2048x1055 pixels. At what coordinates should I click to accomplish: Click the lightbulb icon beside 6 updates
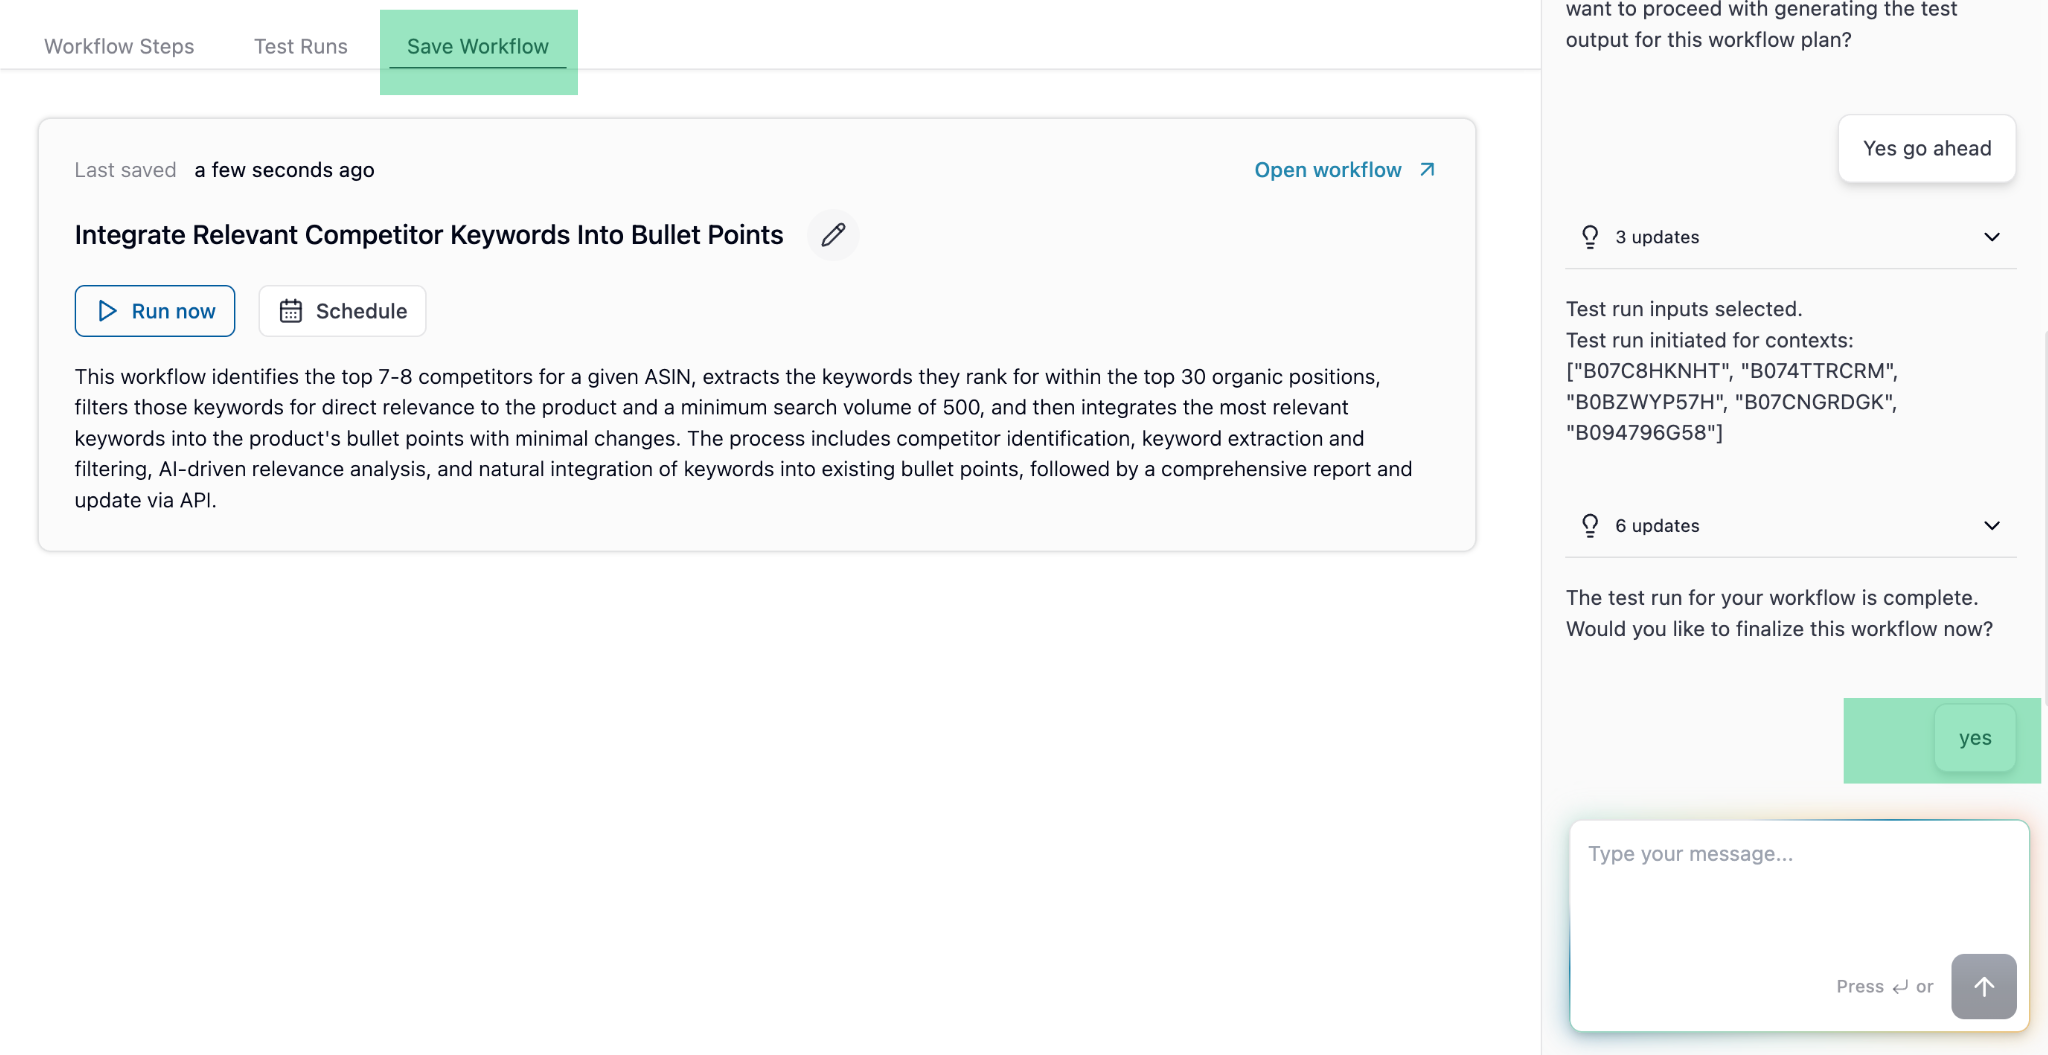[1590, 525]
